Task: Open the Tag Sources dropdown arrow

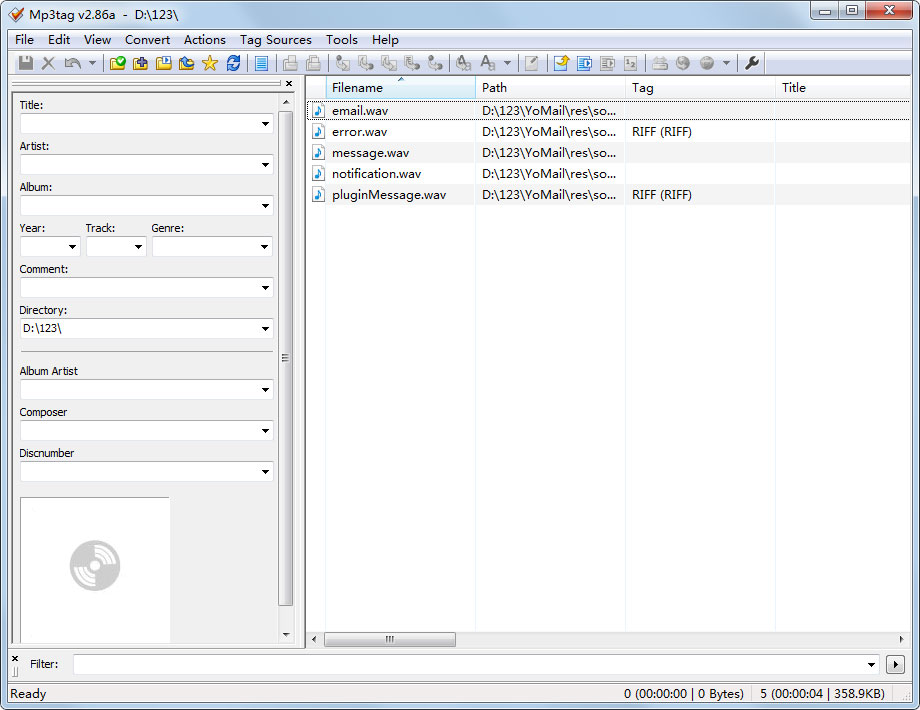Action: [726, 63]
